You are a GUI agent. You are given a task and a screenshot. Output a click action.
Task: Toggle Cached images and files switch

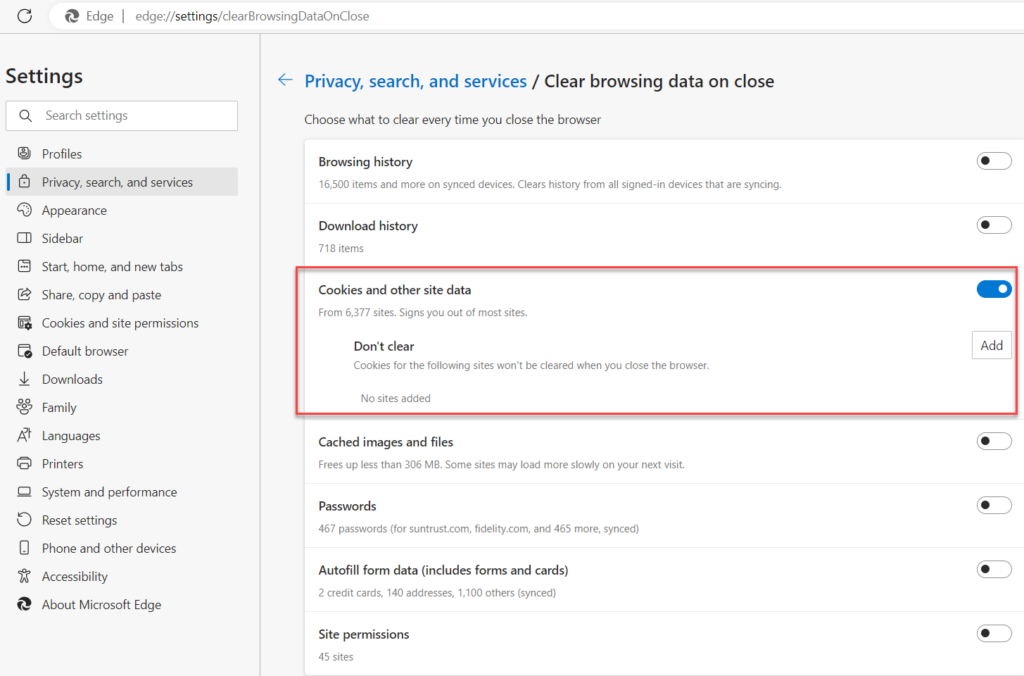click(x=993, y=441)
